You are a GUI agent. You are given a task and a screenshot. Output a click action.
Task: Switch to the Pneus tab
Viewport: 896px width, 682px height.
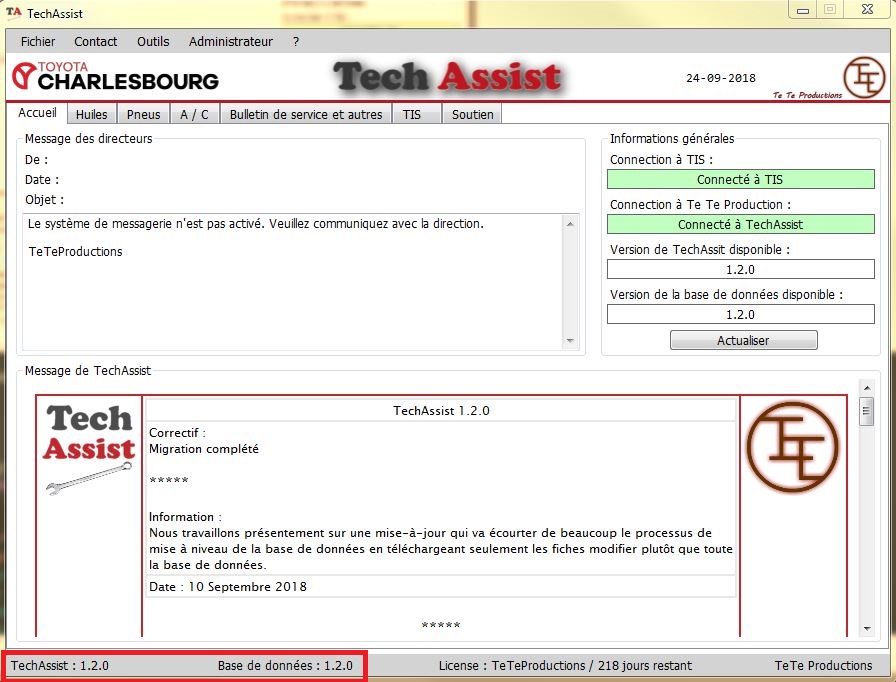pos(144,115)
